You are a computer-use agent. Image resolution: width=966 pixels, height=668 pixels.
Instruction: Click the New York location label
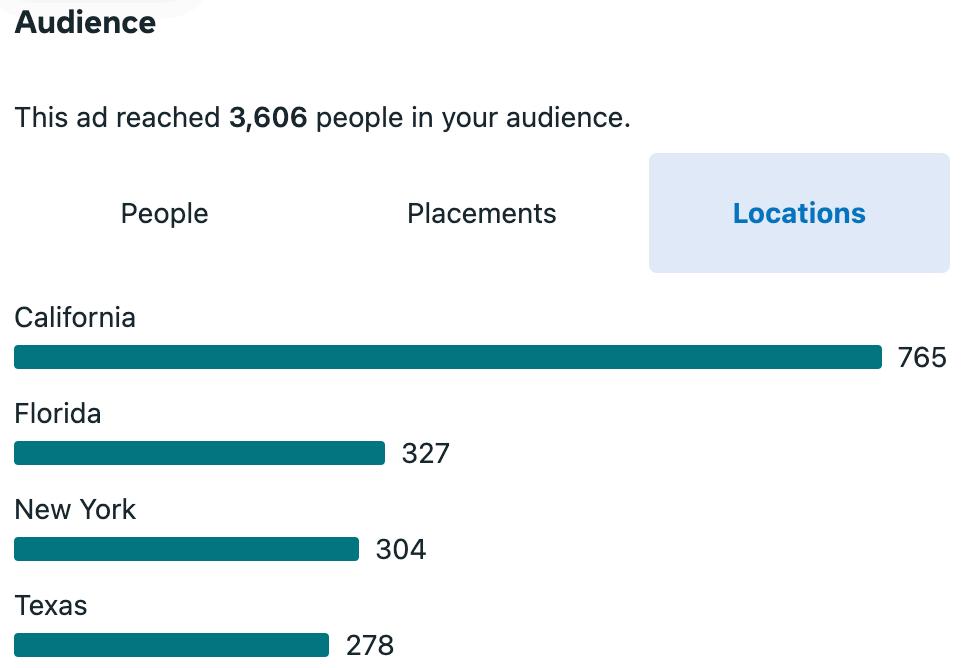(75, 510)
